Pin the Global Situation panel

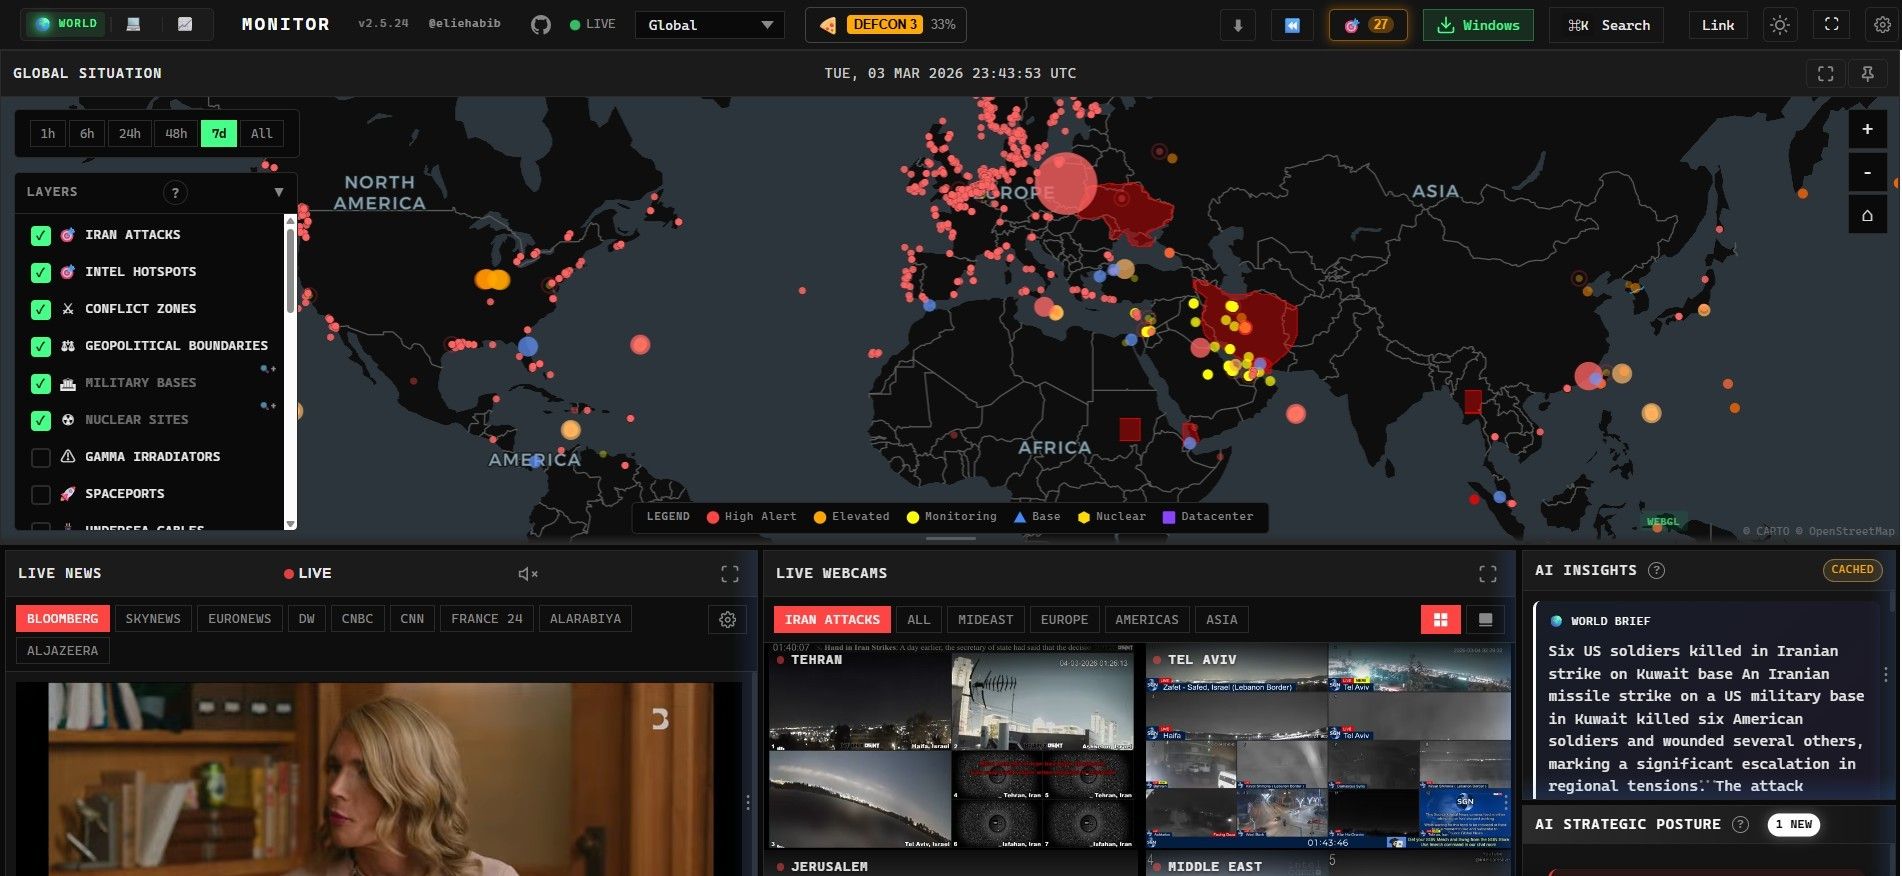click(x=1867, y=73)
